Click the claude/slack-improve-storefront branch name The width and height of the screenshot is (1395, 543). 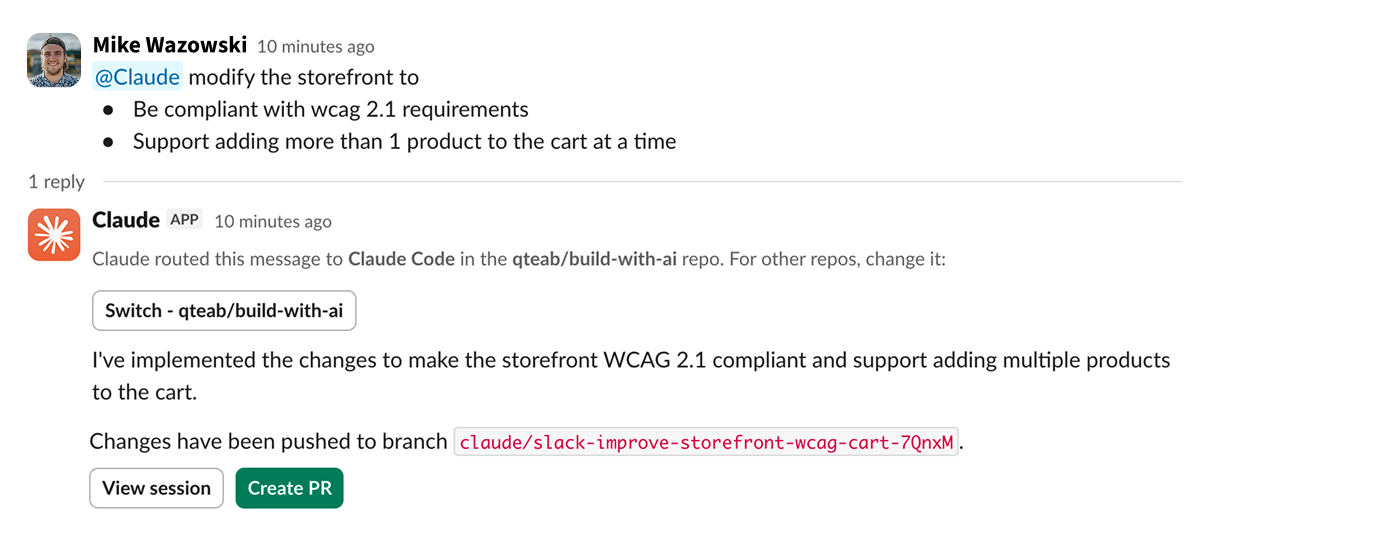pos(706,441)
